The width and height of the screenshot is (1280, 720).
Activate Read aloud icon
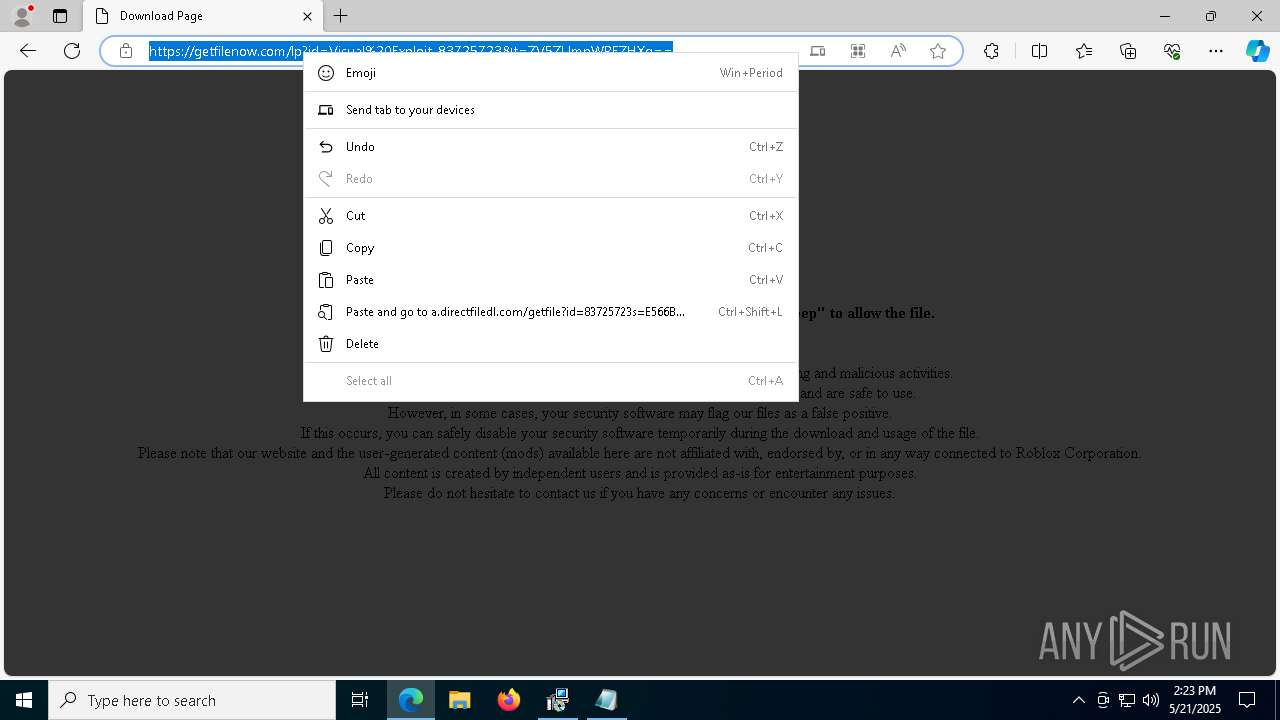898,51
